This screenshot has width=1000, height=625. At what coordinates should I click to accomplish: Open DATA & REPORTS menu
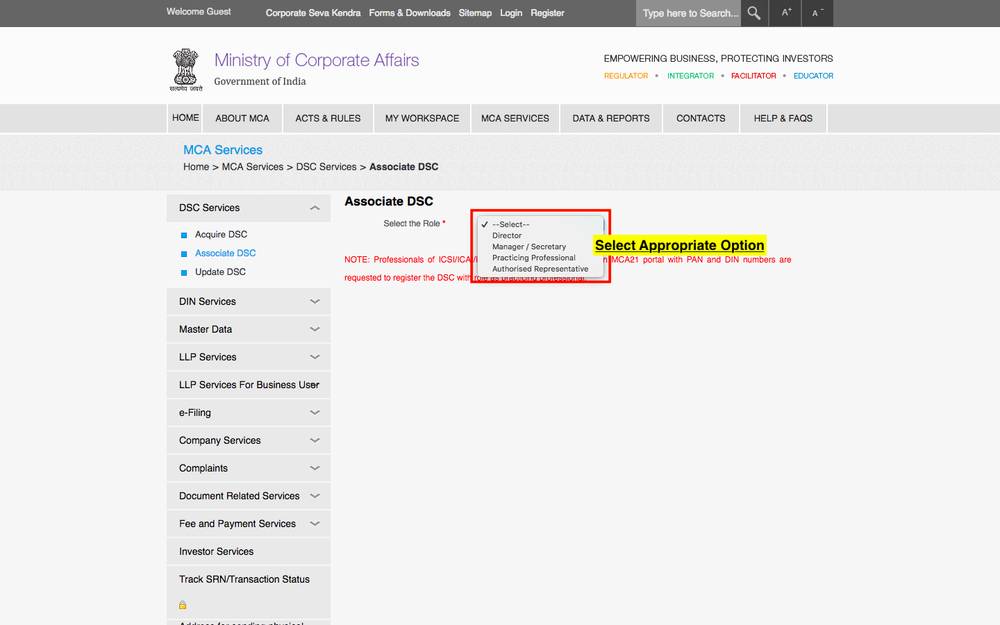(x=611, y=119)
